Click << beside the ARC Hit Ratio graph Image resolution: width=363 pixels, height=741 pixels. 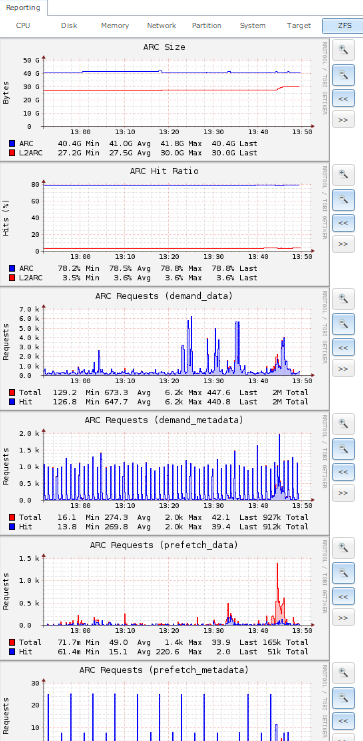[343, 223]
